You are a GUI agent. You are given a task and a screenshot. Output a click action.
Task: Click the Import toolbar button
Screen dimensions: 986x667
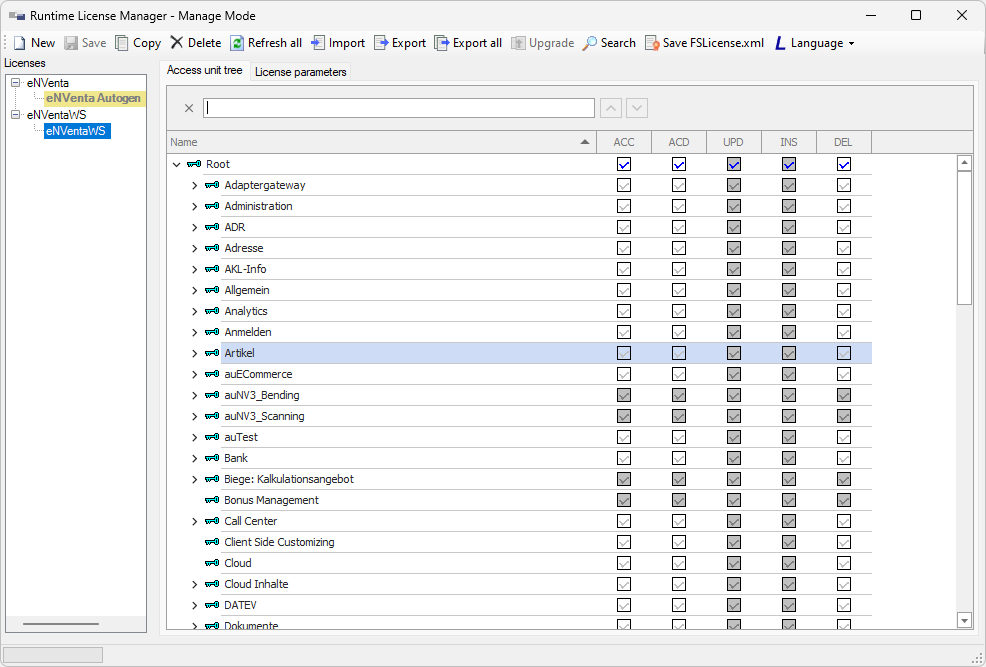pos(338,43)
